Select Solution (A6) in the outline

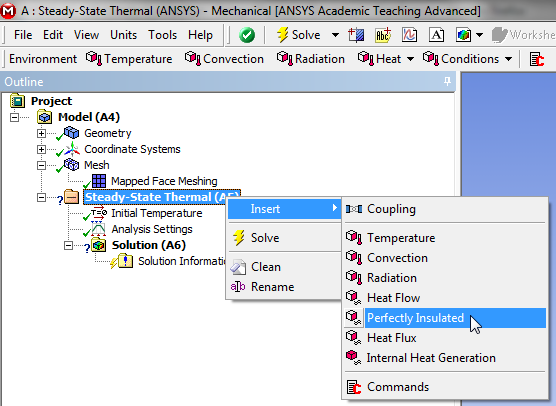click(x=149, y=245)
